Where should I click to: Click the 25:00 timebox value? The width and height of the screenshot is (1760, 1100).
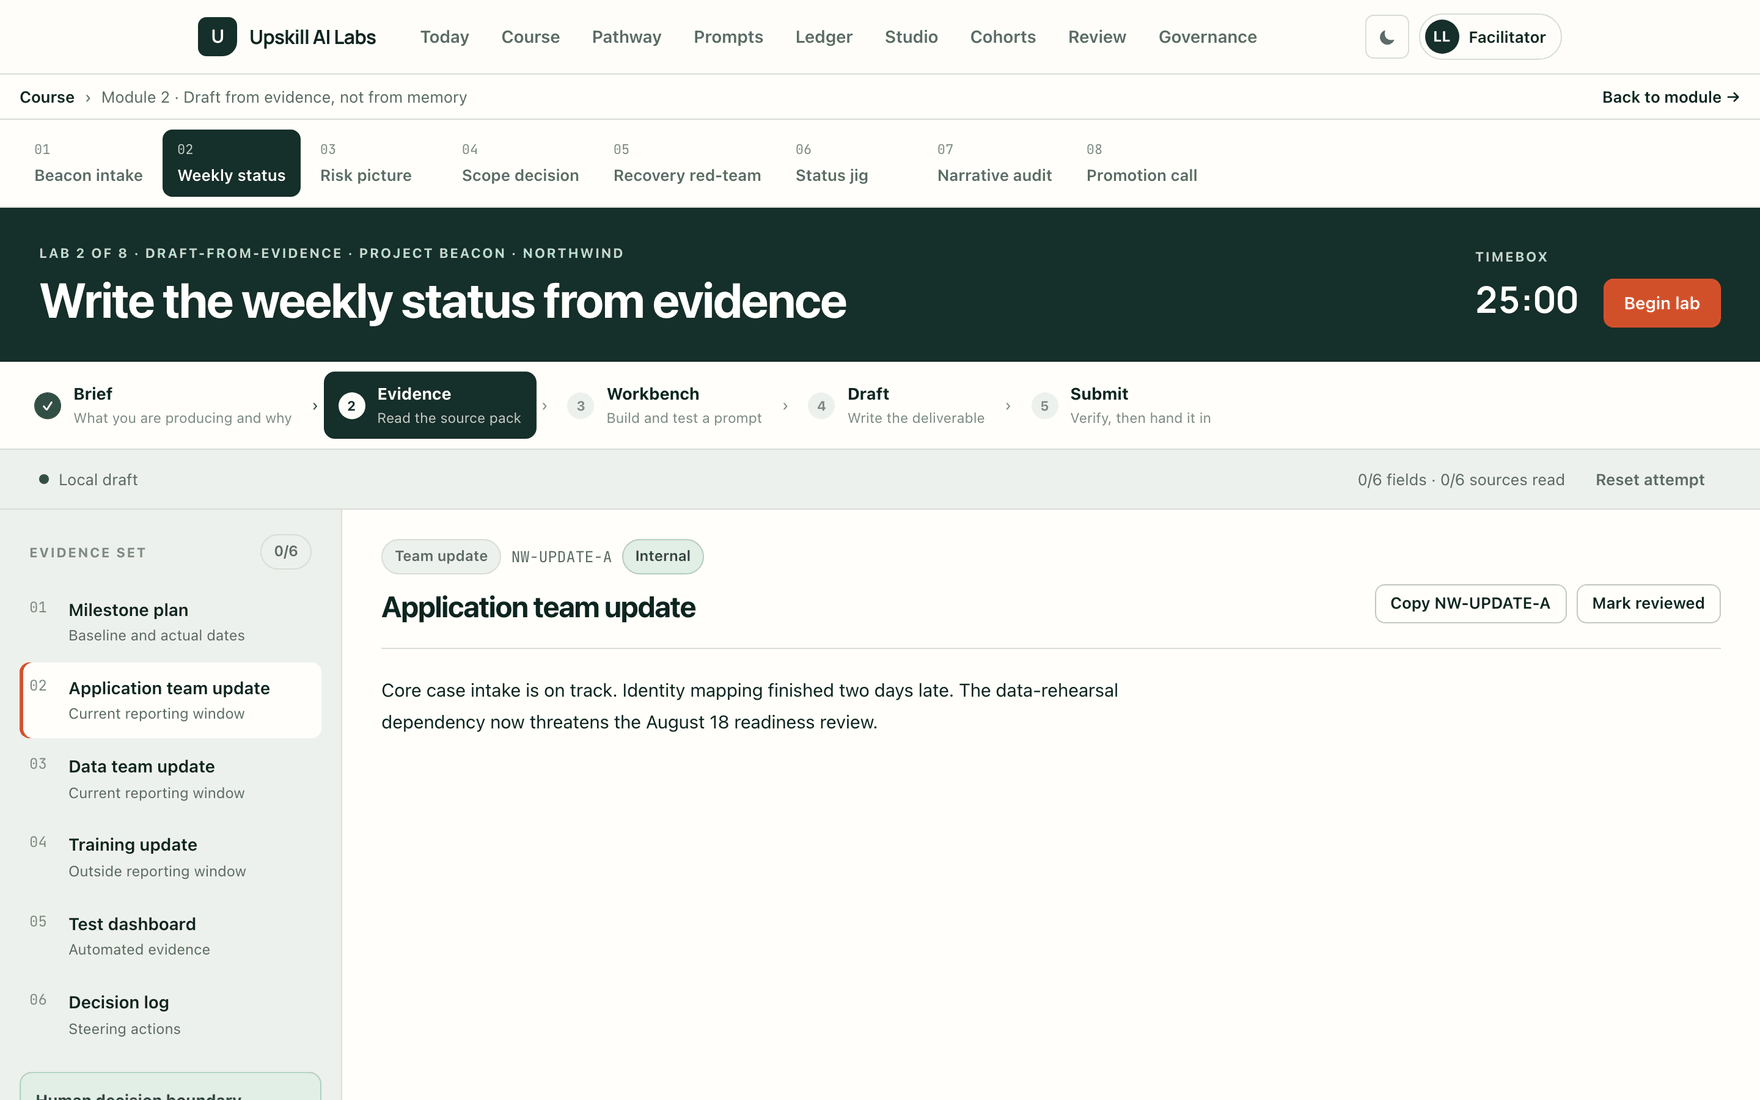[1526, 301]
